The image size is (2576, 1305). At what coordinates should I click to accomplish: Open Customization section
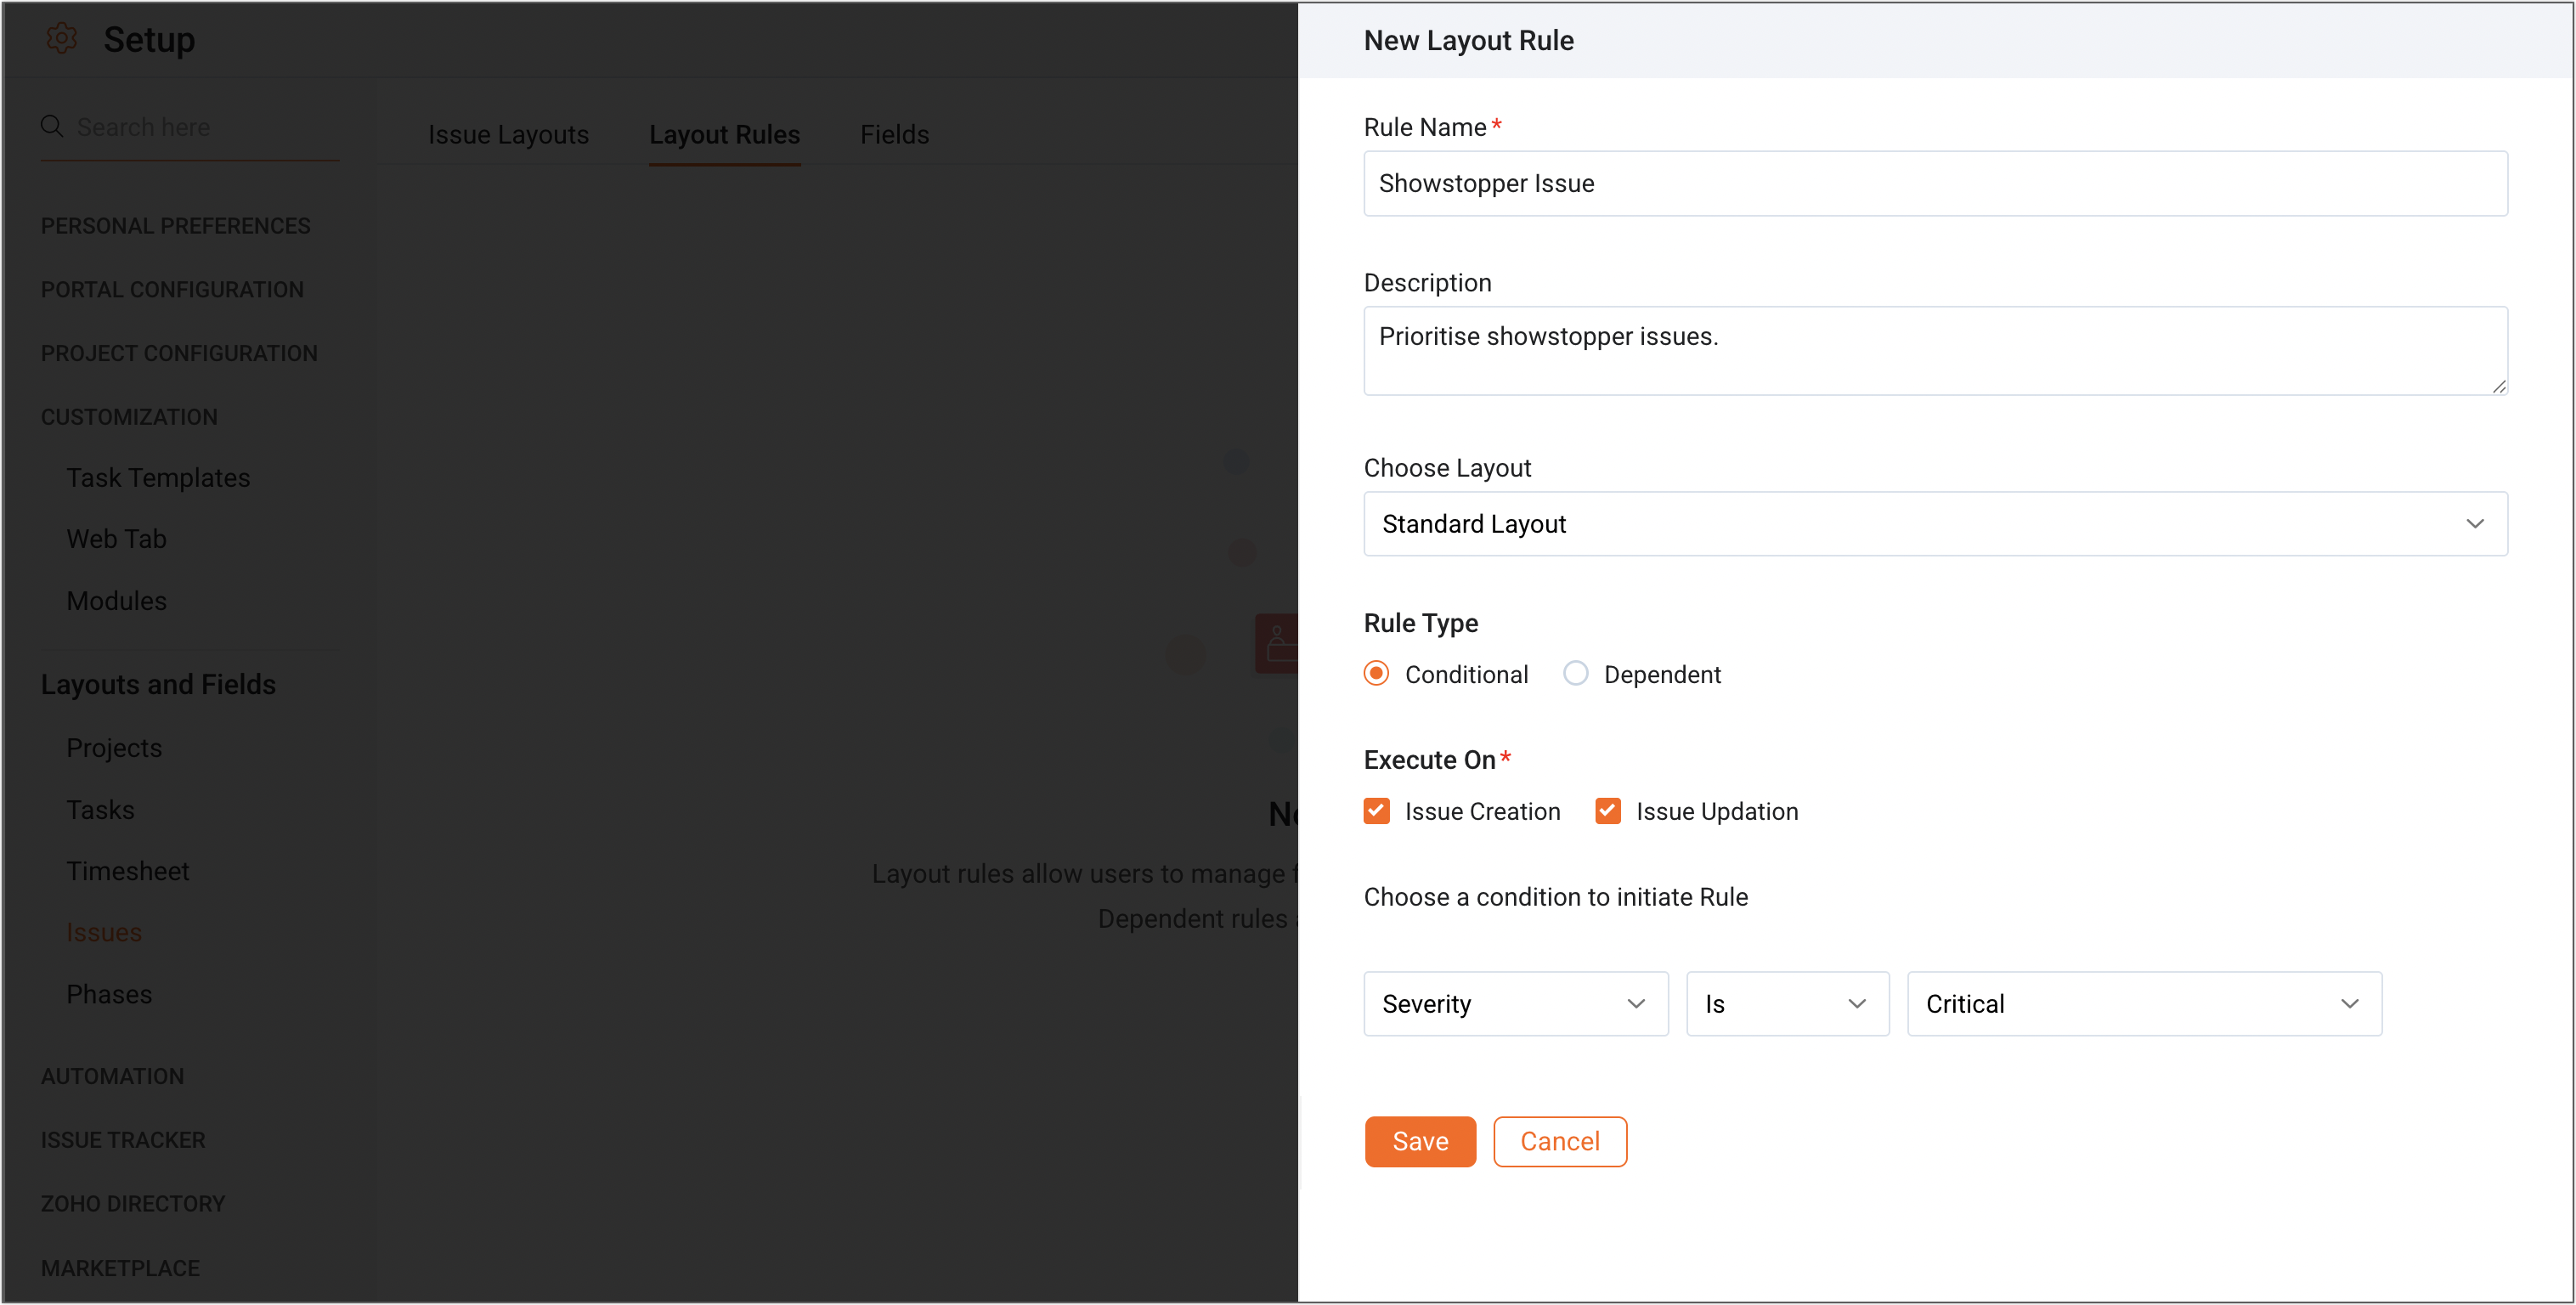coord(129,417)
